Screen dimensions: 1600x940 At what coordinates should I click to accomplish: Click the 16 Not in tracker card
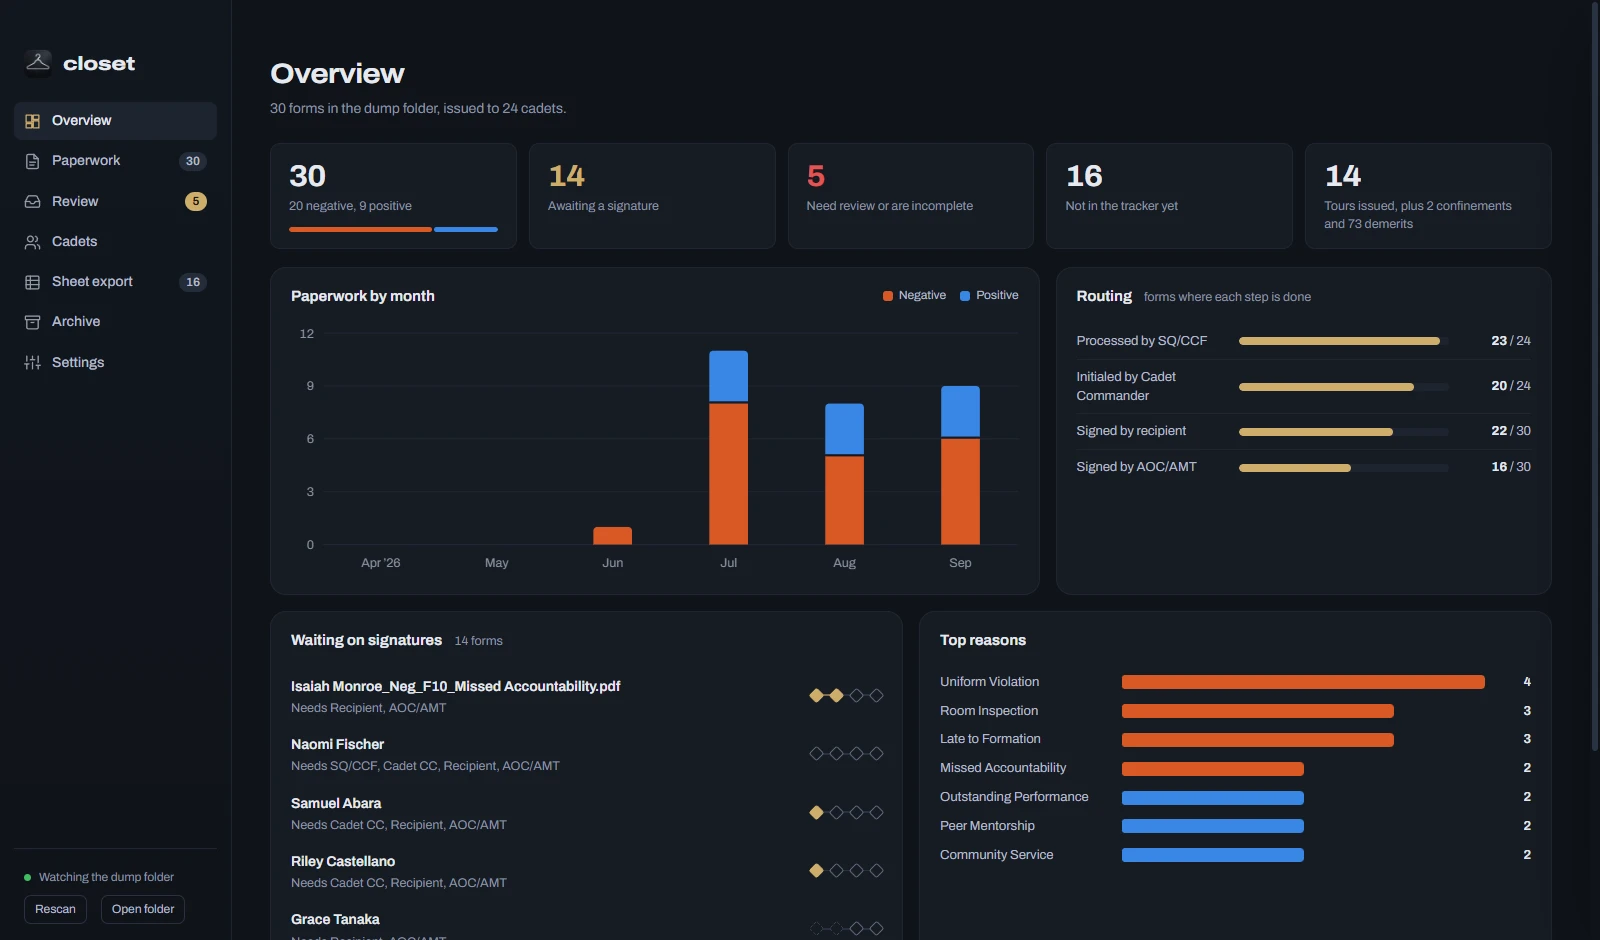(x=1169, y=196)
